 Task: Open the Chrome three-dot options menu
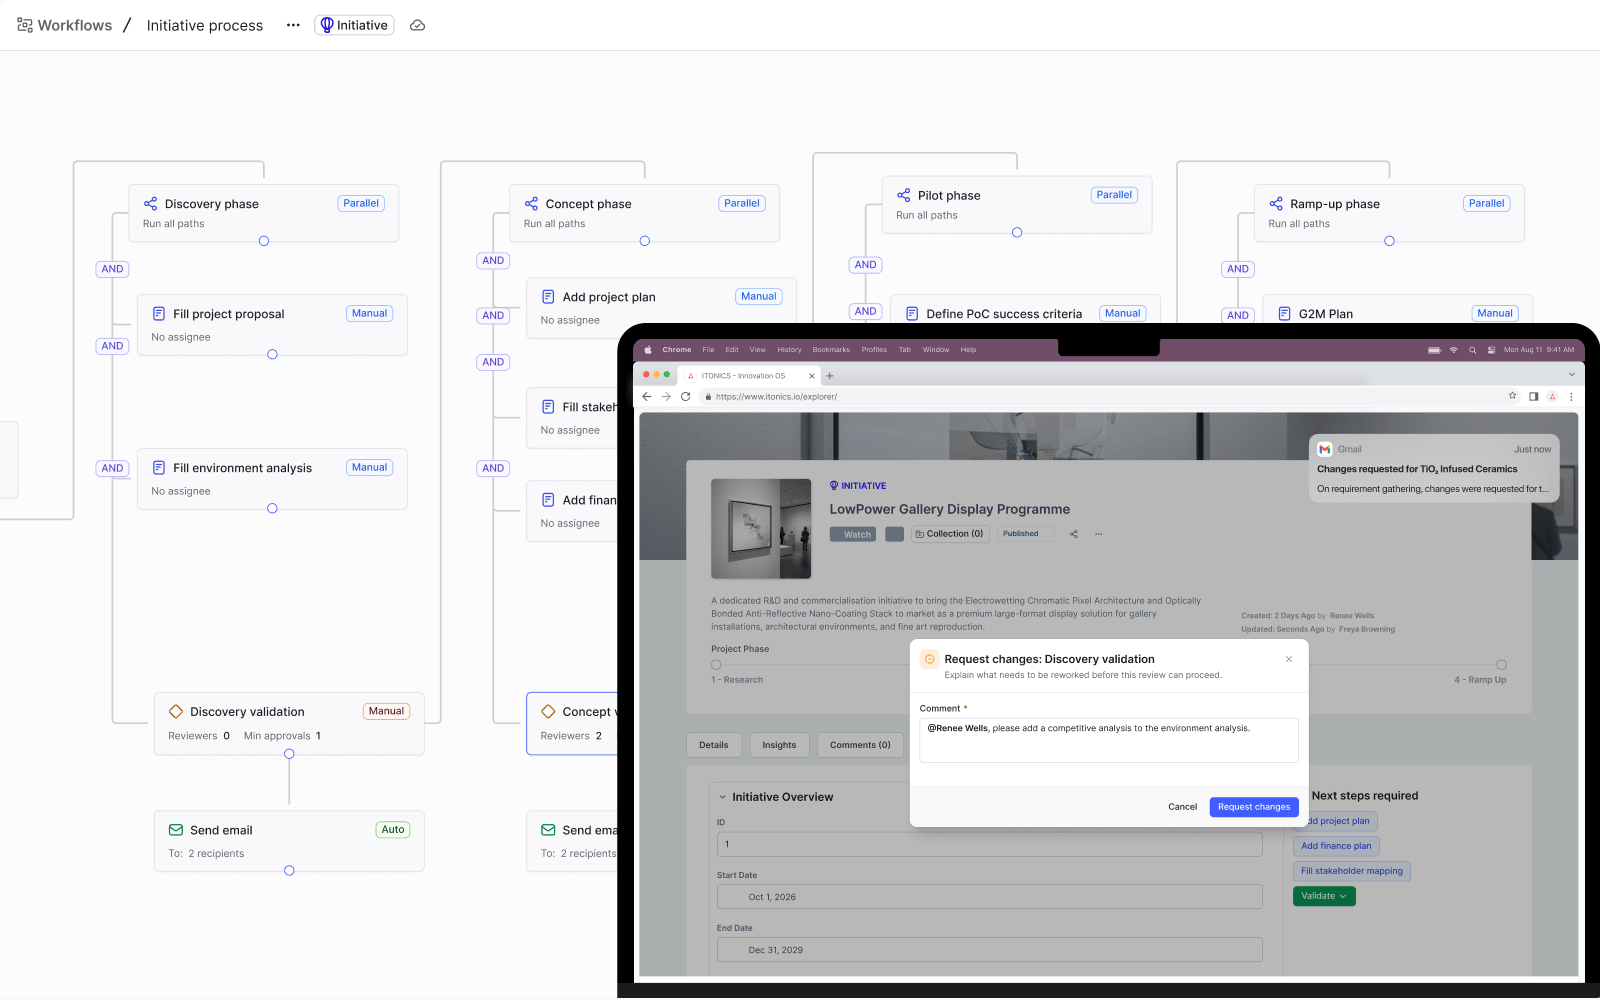click(1571, 397)
